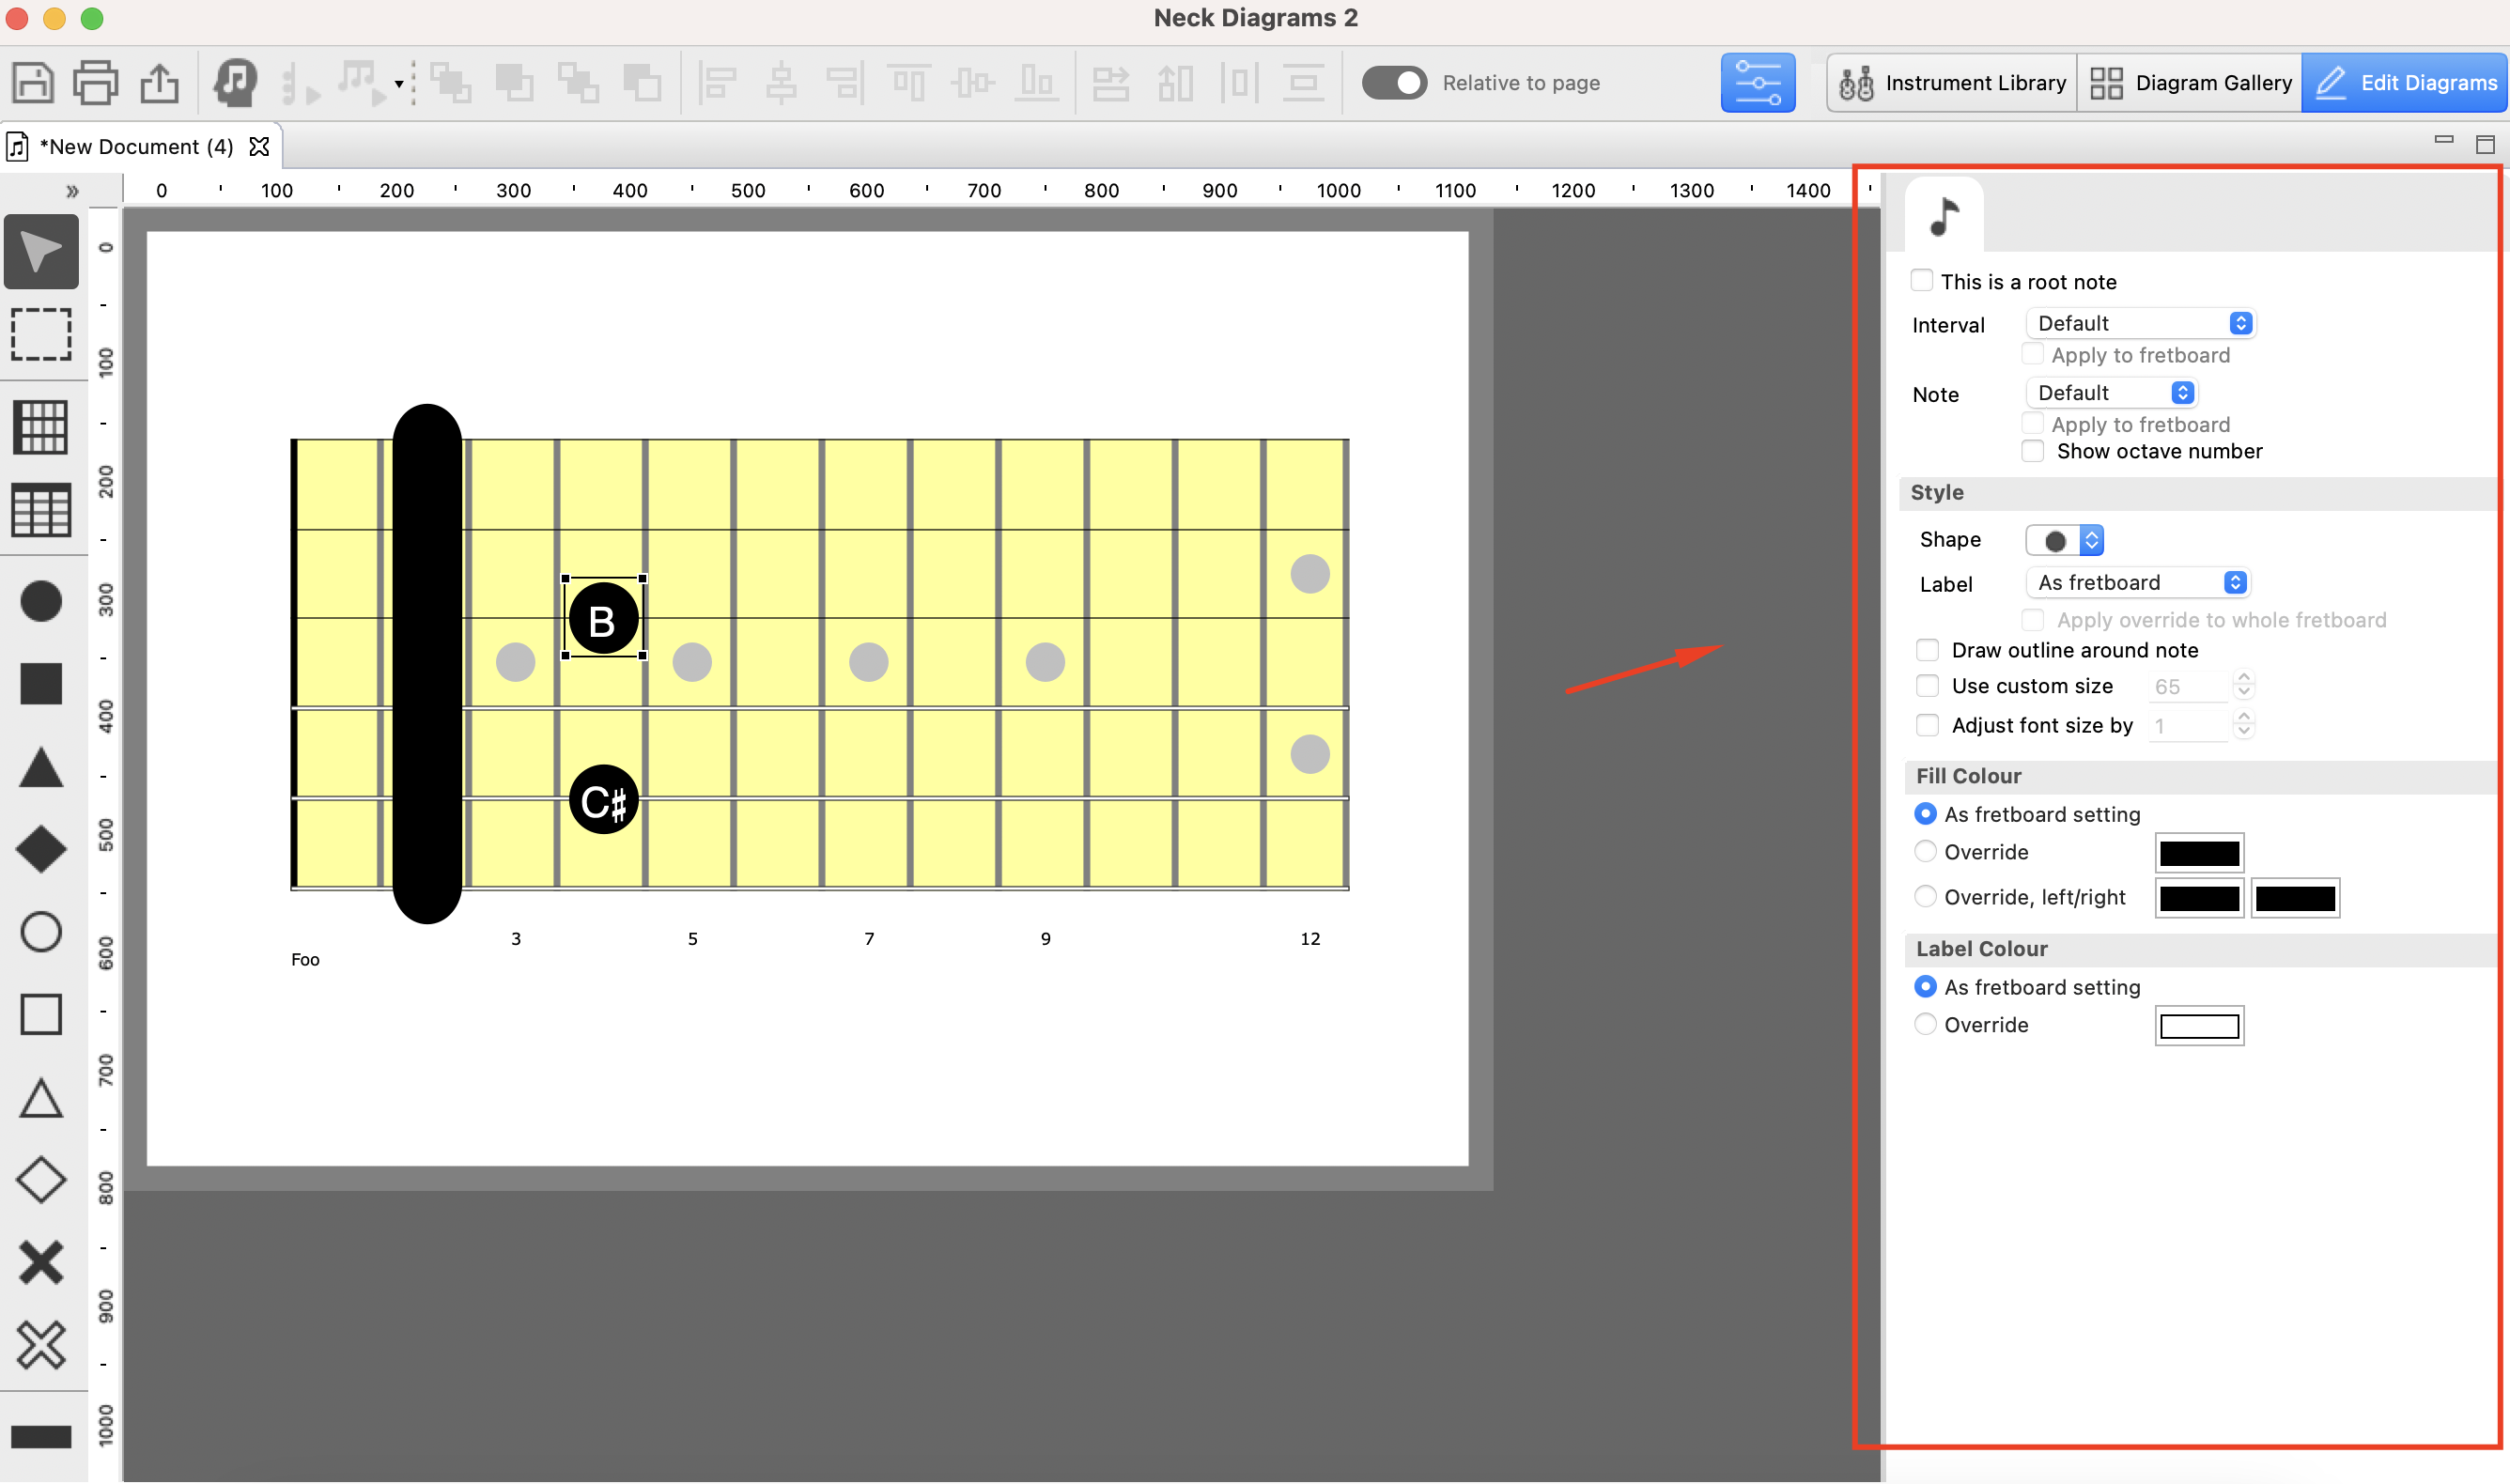This screenshot has height=1484, width=2510.
Task: Expand the left tool palette chevron
Action: (72, 190)
